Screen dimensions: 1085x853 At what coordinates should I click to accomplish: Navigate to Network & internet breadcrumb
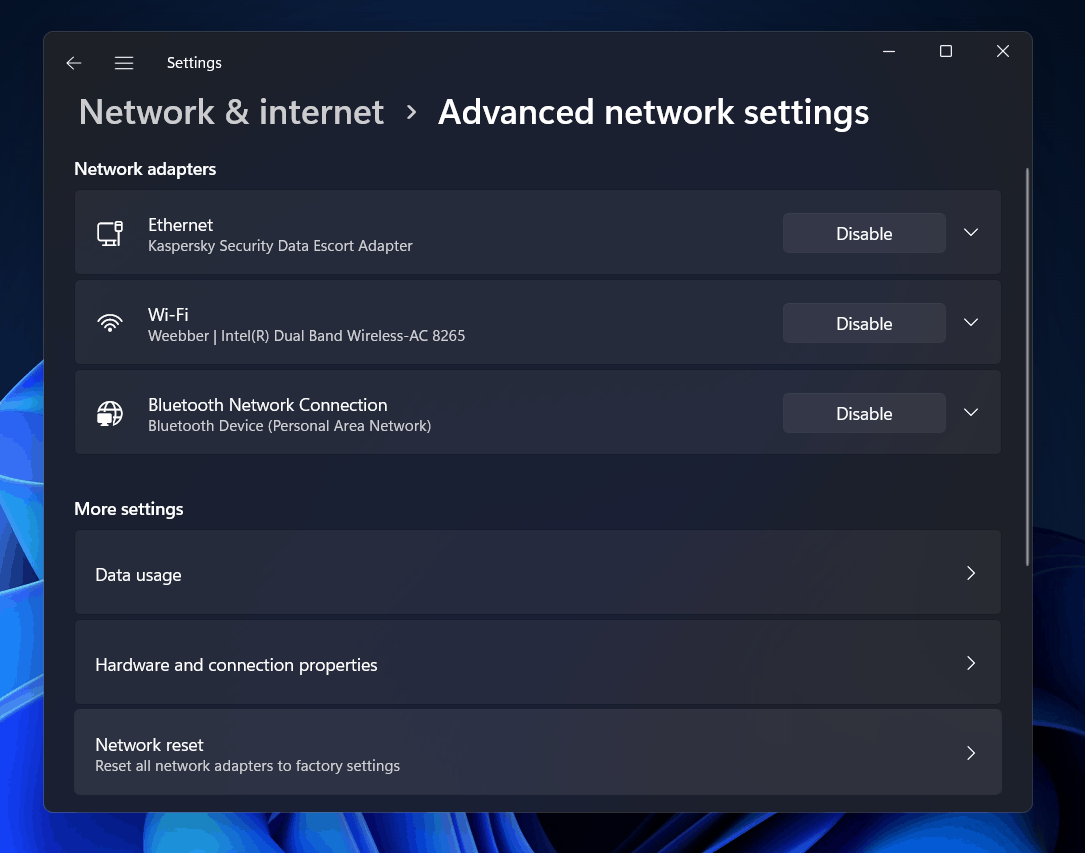coord(231,112)
